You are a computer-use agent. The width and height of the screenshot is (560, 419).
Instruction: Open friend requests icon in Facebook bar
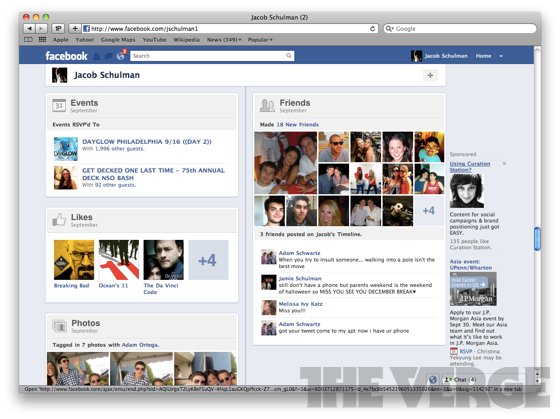(97, 56)
